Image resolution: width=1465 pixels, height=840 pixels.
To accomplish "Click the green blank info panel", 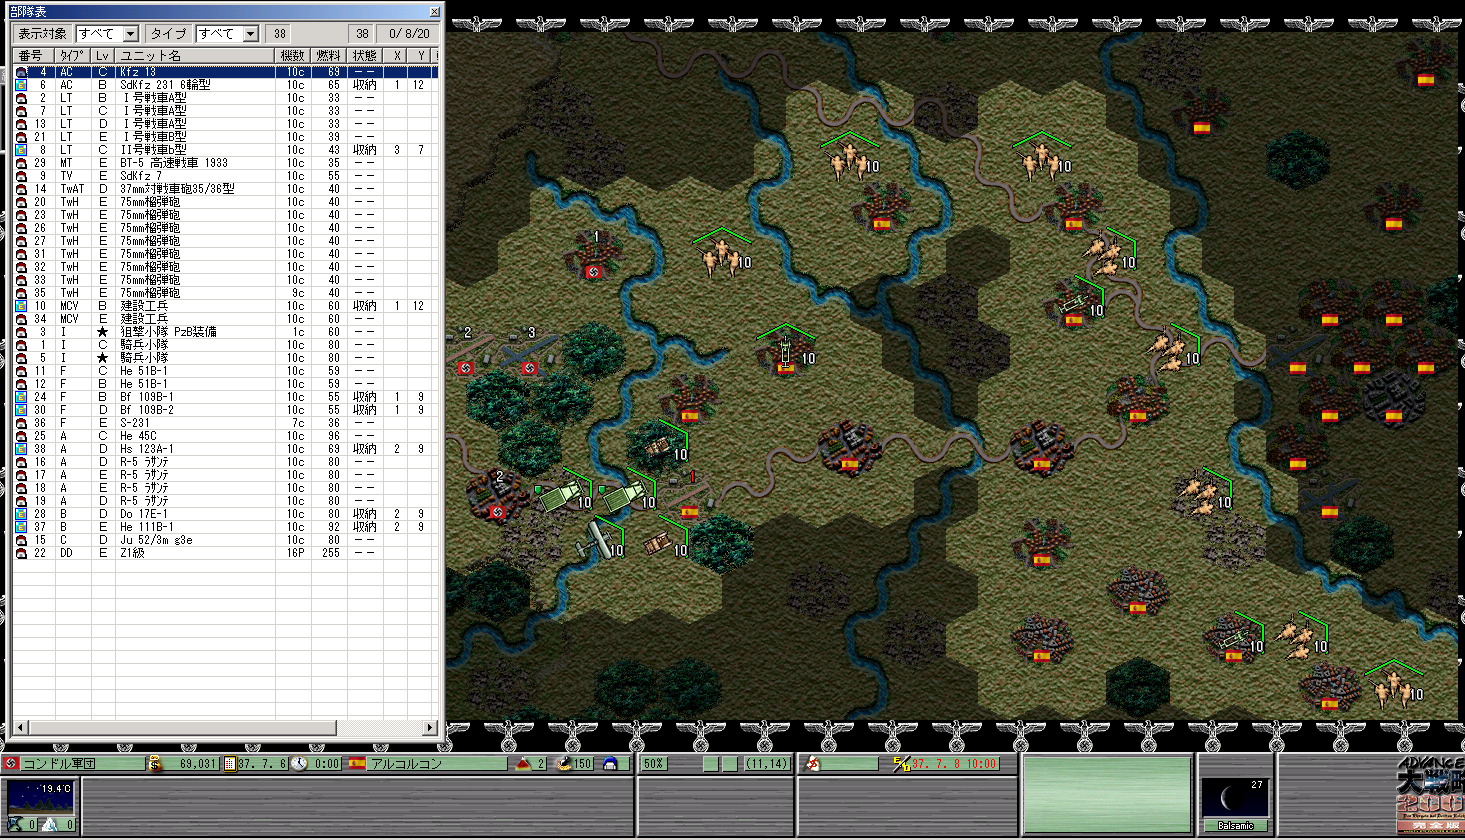I will 1107,795.
